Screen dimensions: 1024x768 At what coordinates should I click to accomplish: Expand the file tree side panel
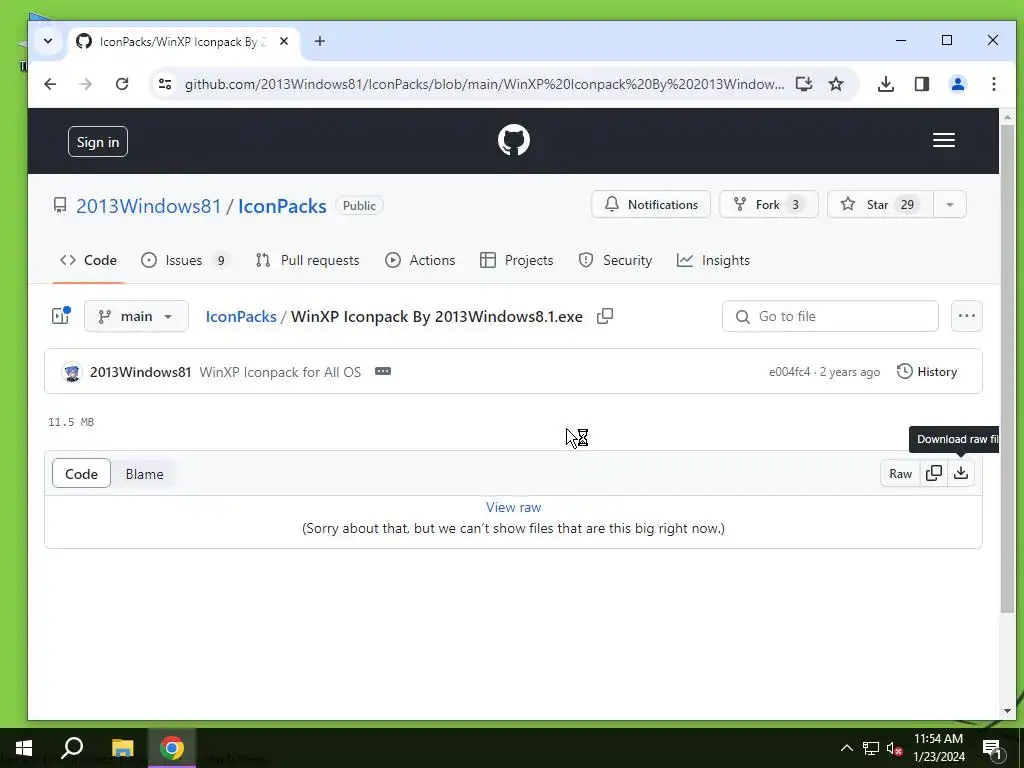click(61, 316)
